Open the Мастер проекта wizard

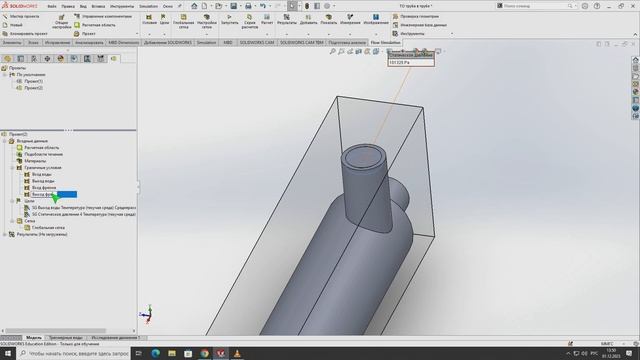[21, 16]
